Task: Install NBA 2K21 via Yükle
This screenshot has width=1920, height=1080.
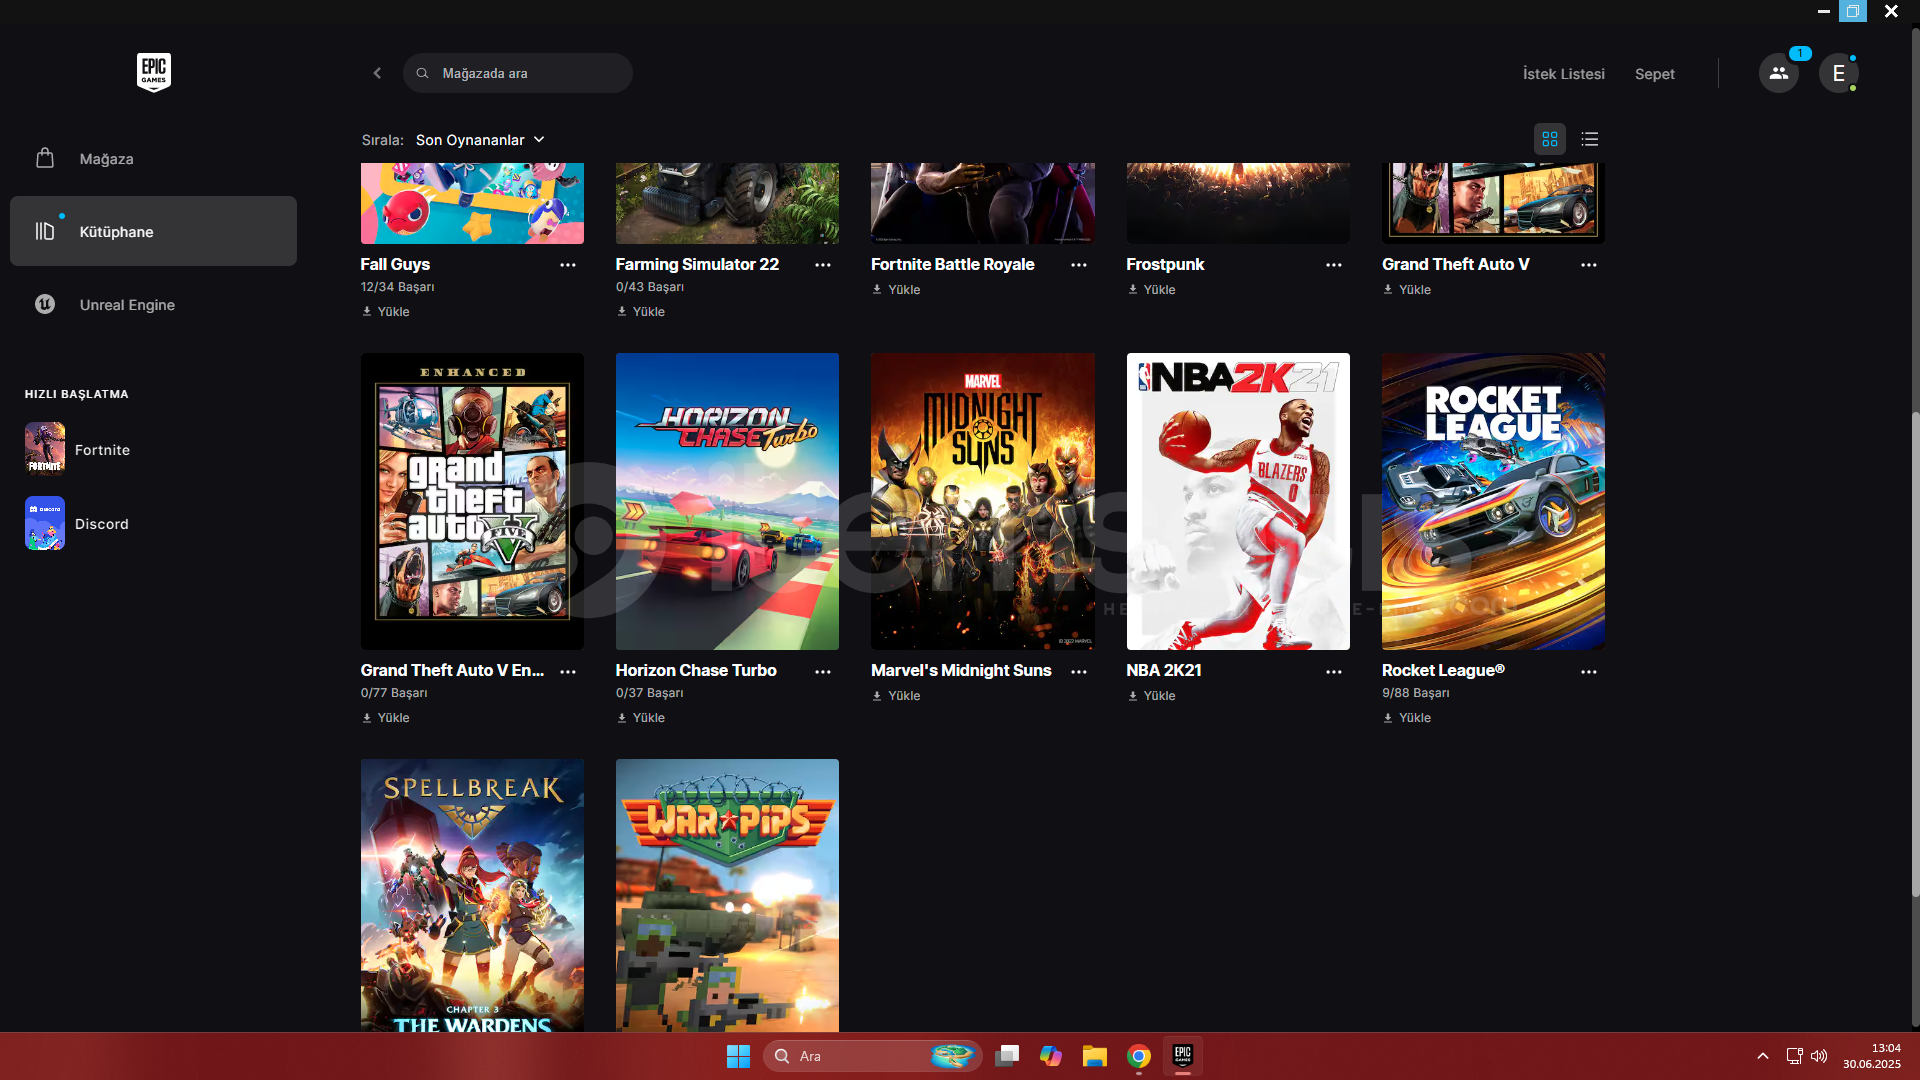Action: click(1151, 696)
